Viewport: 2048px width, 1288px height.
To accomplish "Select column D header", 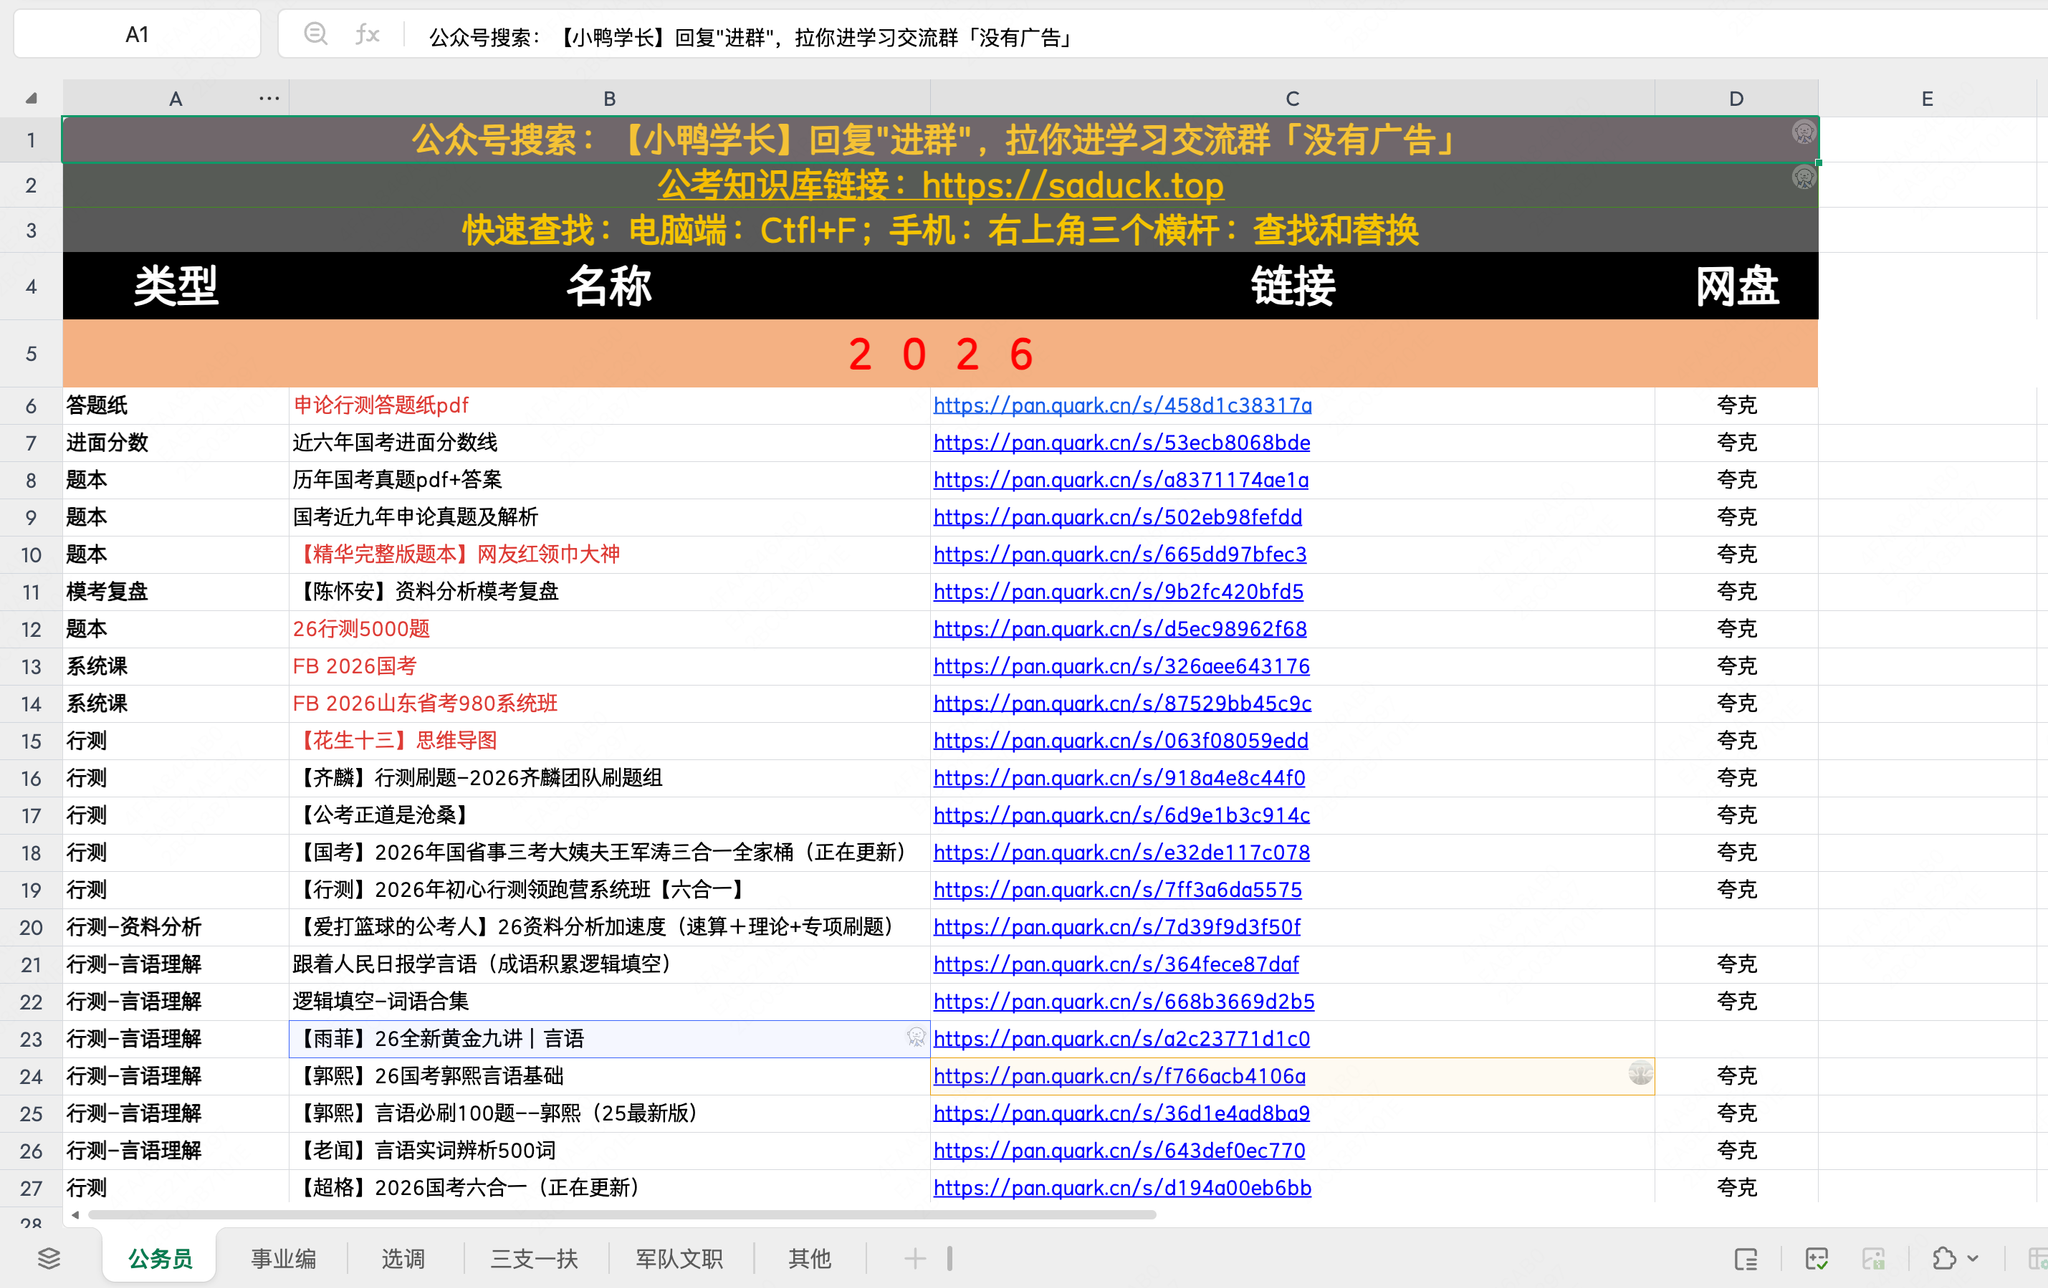I will tap(1736, 98).
